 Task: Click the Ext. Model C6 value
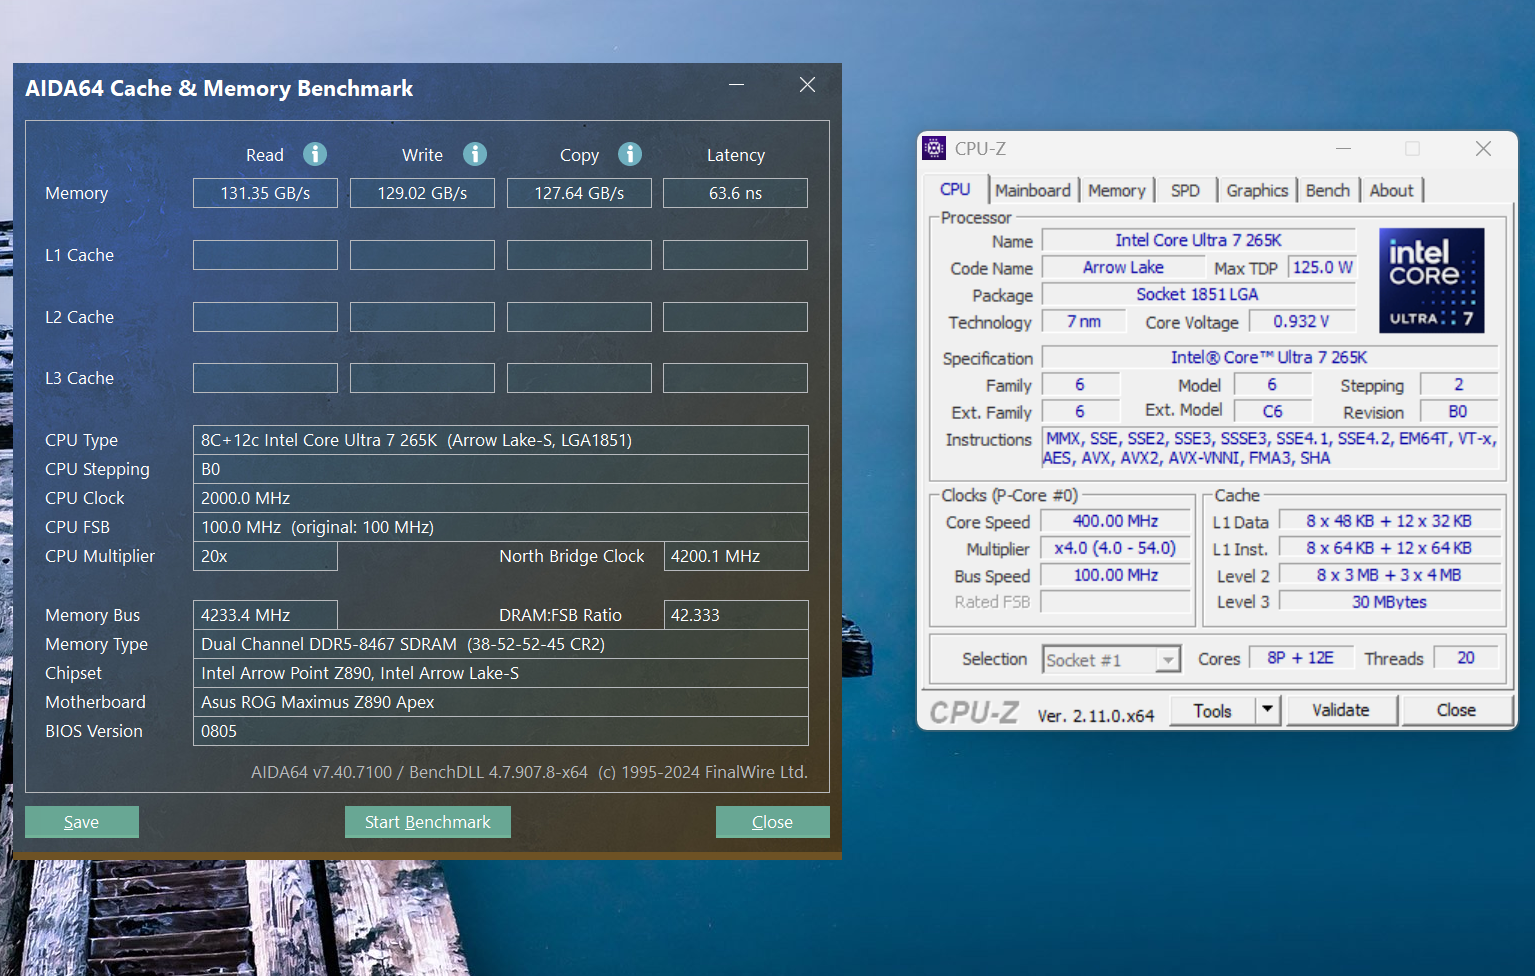coord(1272,411)
